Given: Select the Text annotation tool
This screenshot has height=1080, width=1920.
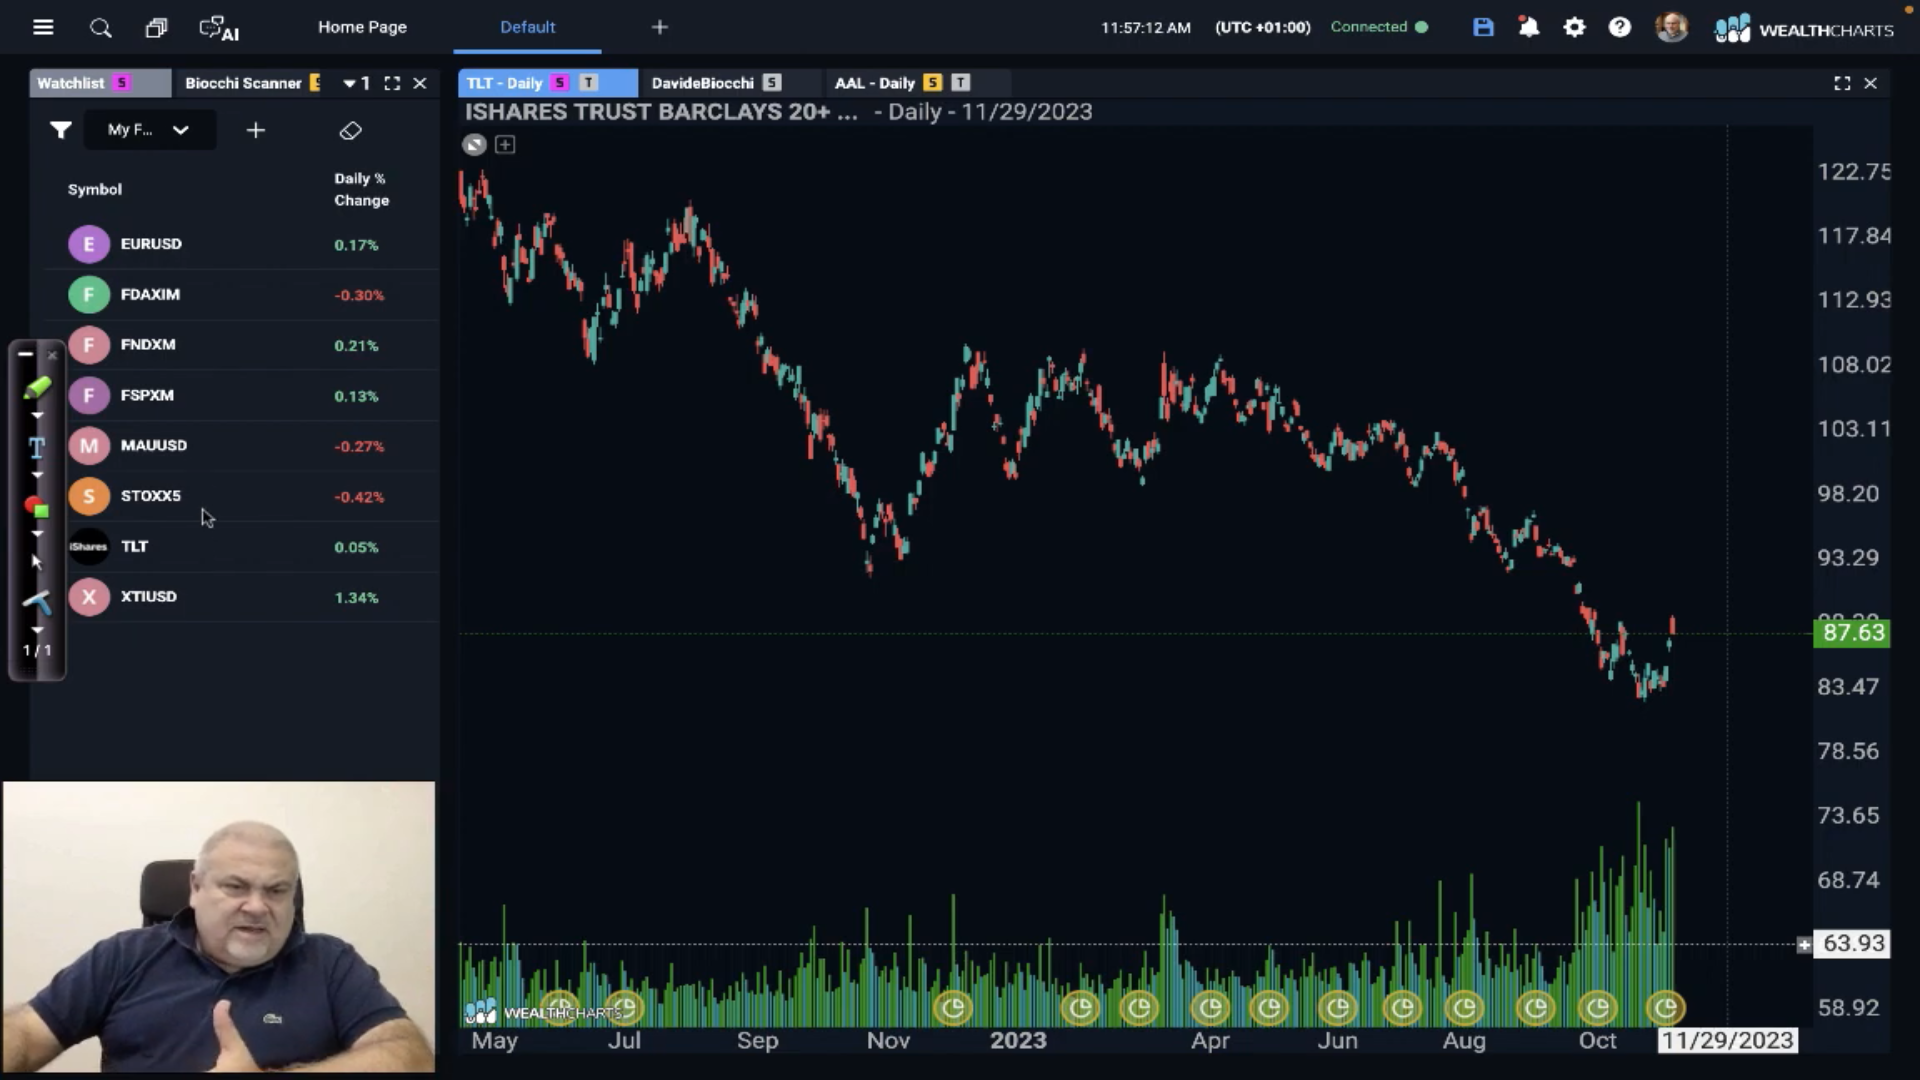Looking at the screenshot, I should click(37, 447).
